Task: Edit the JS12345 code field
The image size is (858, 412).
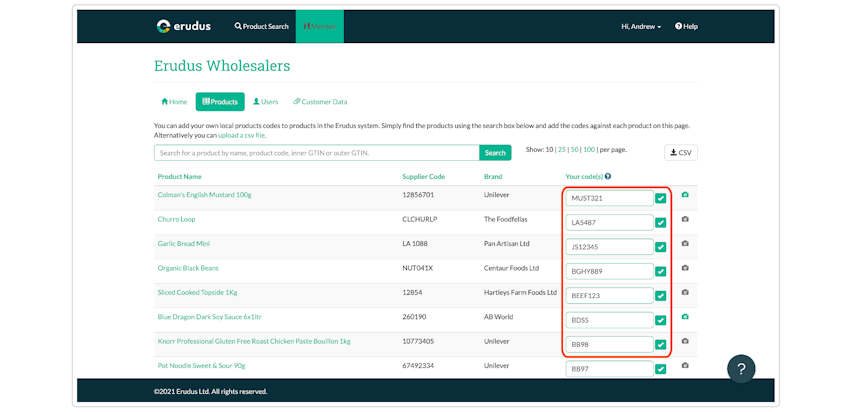Action: tap(610, 247)
